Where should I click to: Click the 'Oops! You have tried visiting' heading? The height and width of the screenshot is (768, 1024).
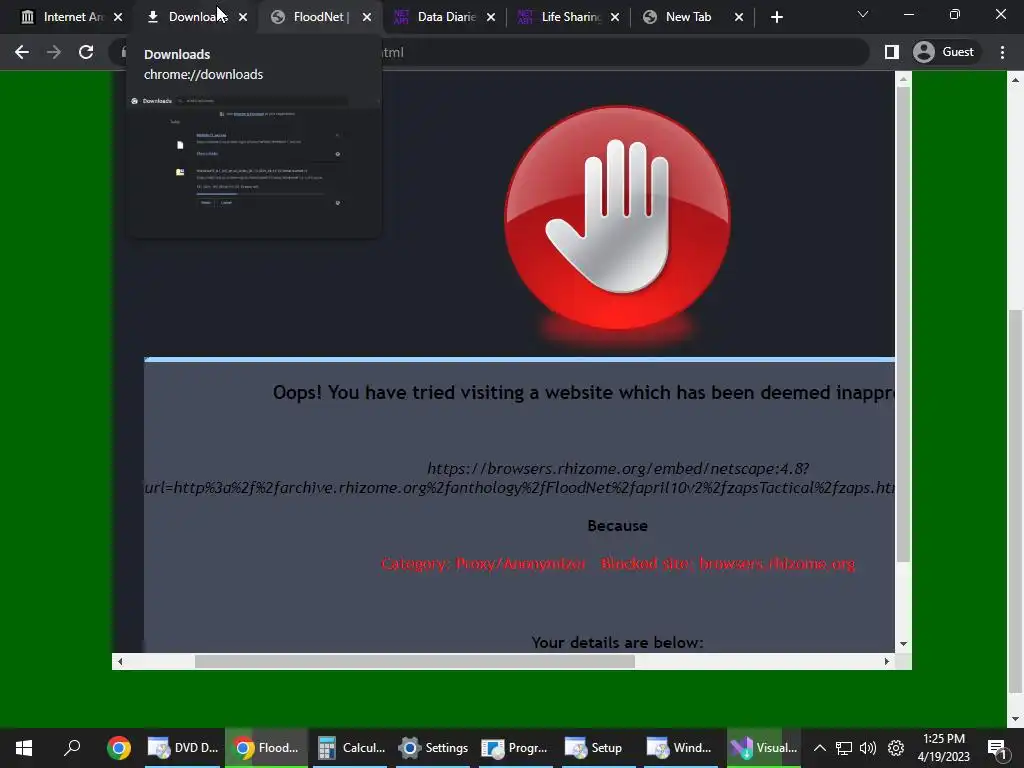583,392
